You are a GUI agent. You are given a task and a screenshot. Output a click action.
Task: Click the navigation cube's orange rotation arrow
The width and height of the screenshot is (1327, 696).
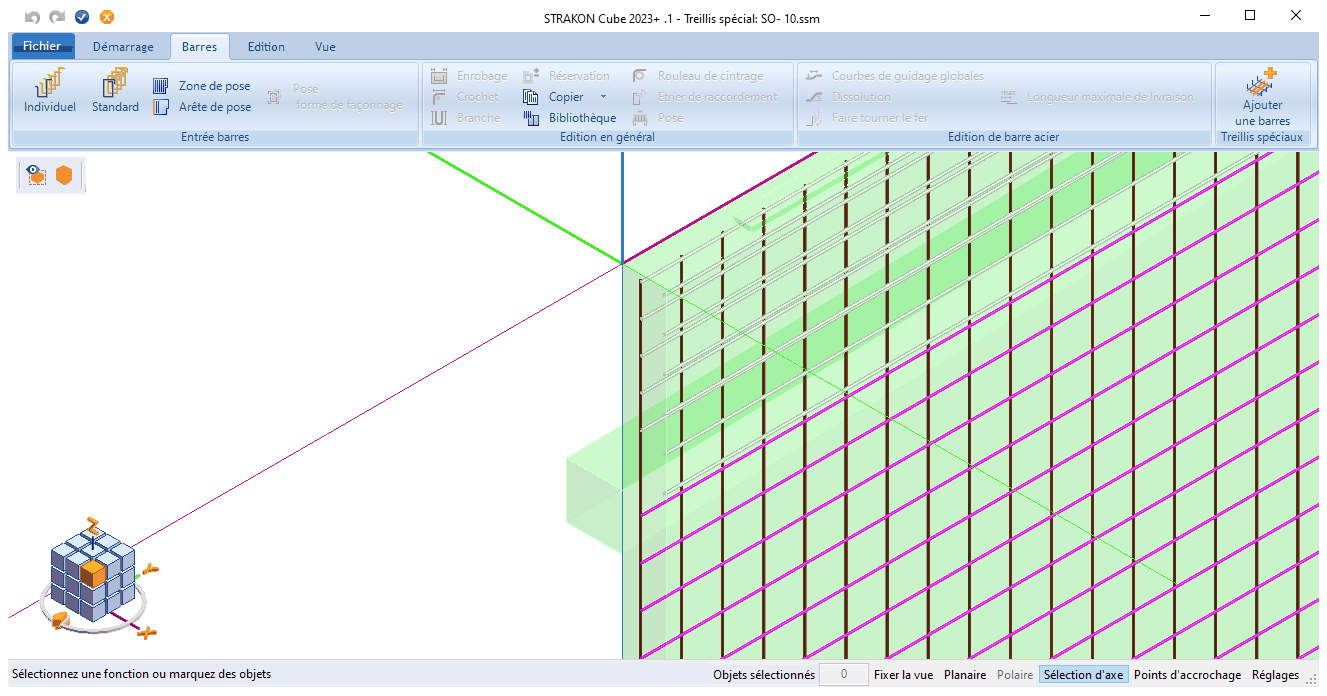pyautogui.click(x=60, y=621)
